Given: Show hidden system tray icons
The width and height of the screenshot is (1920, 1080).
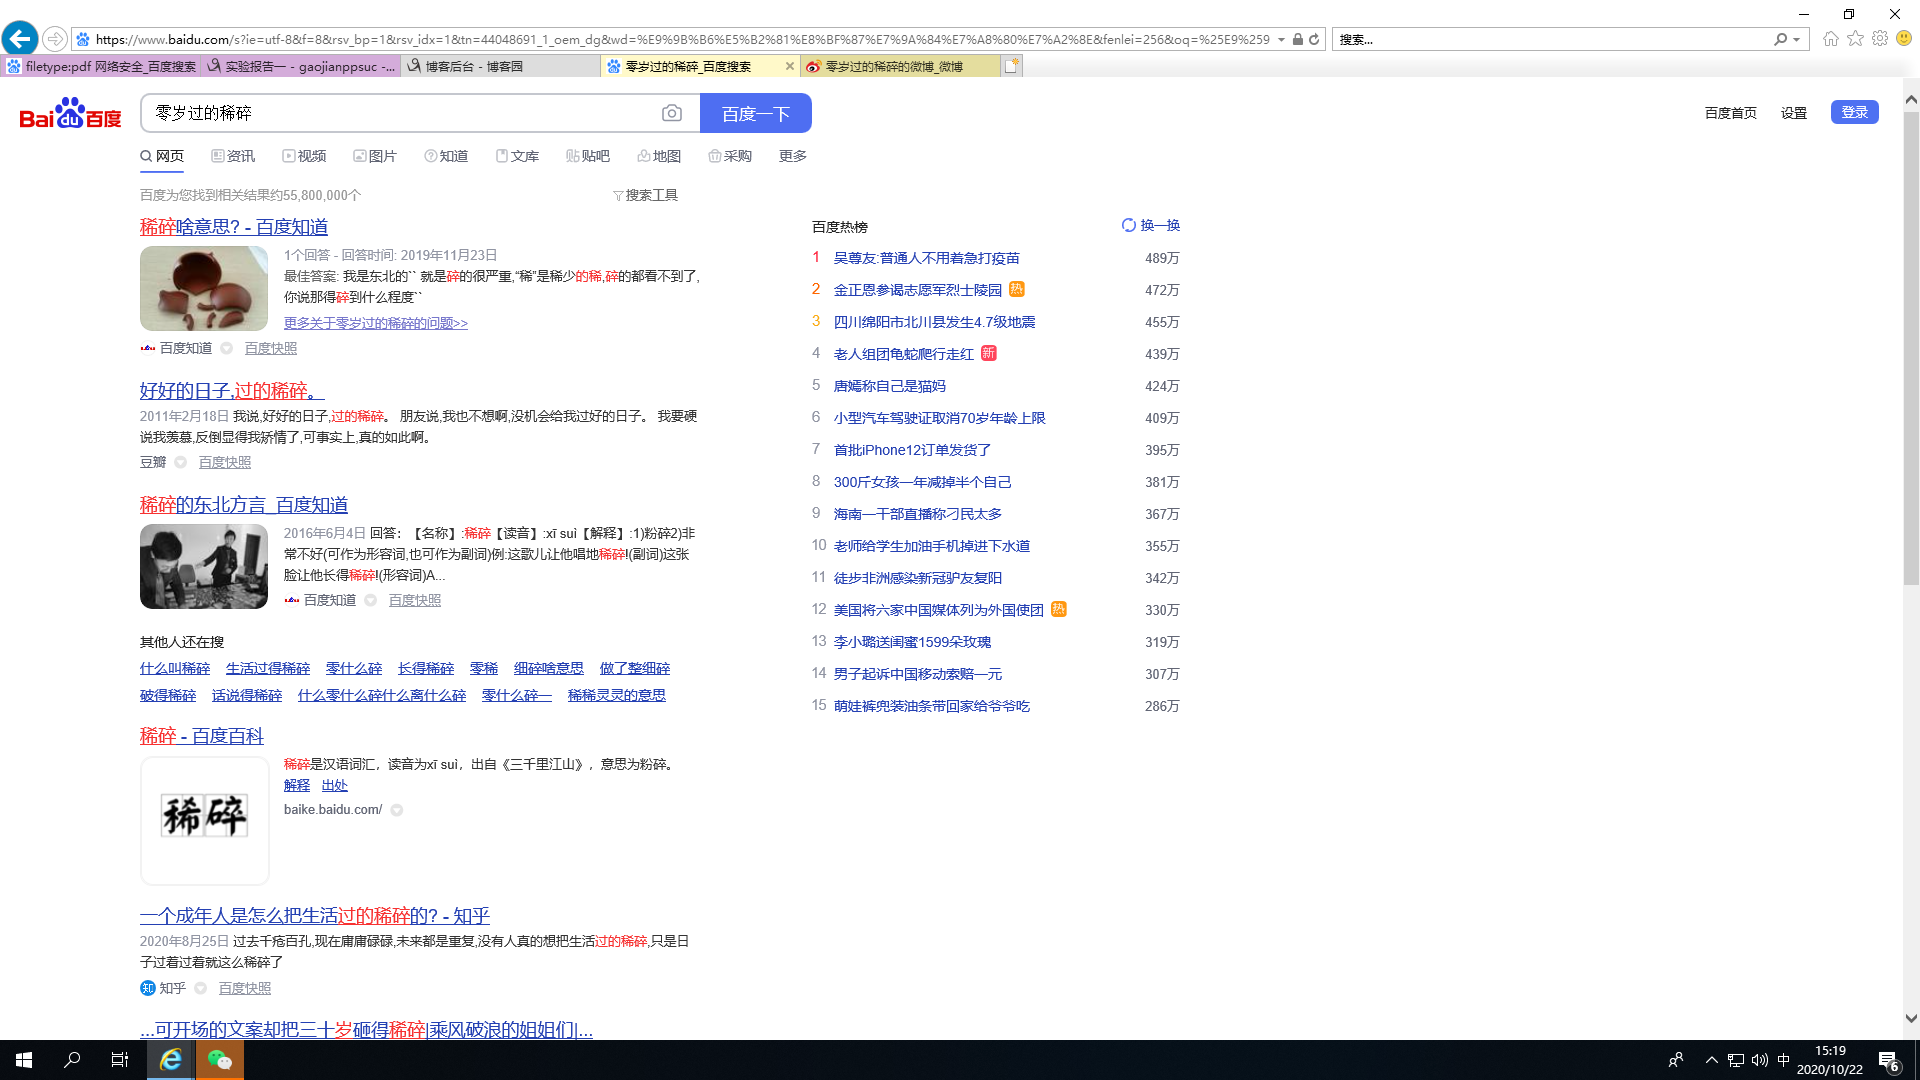Looking at the screenshot, I should pyautogui.click(x=1711, y=1060).
